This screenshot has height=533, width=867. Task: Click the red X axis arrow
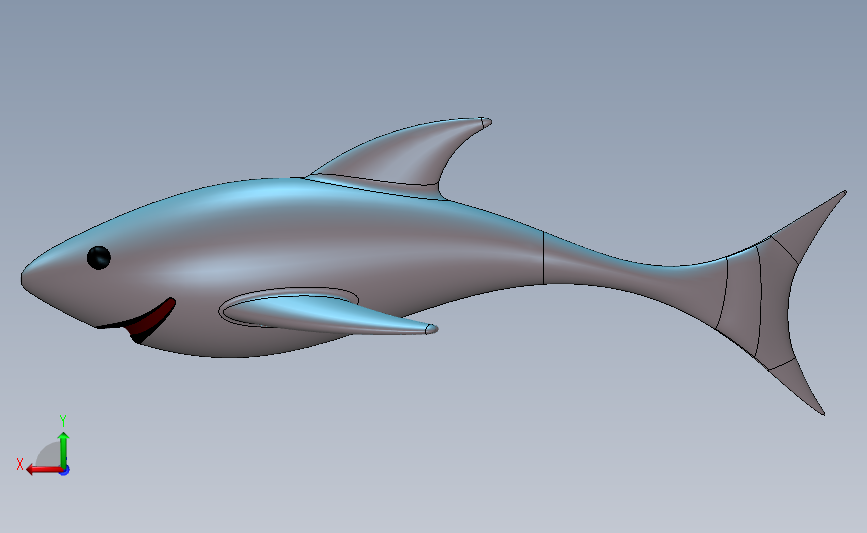pos(43,469)
